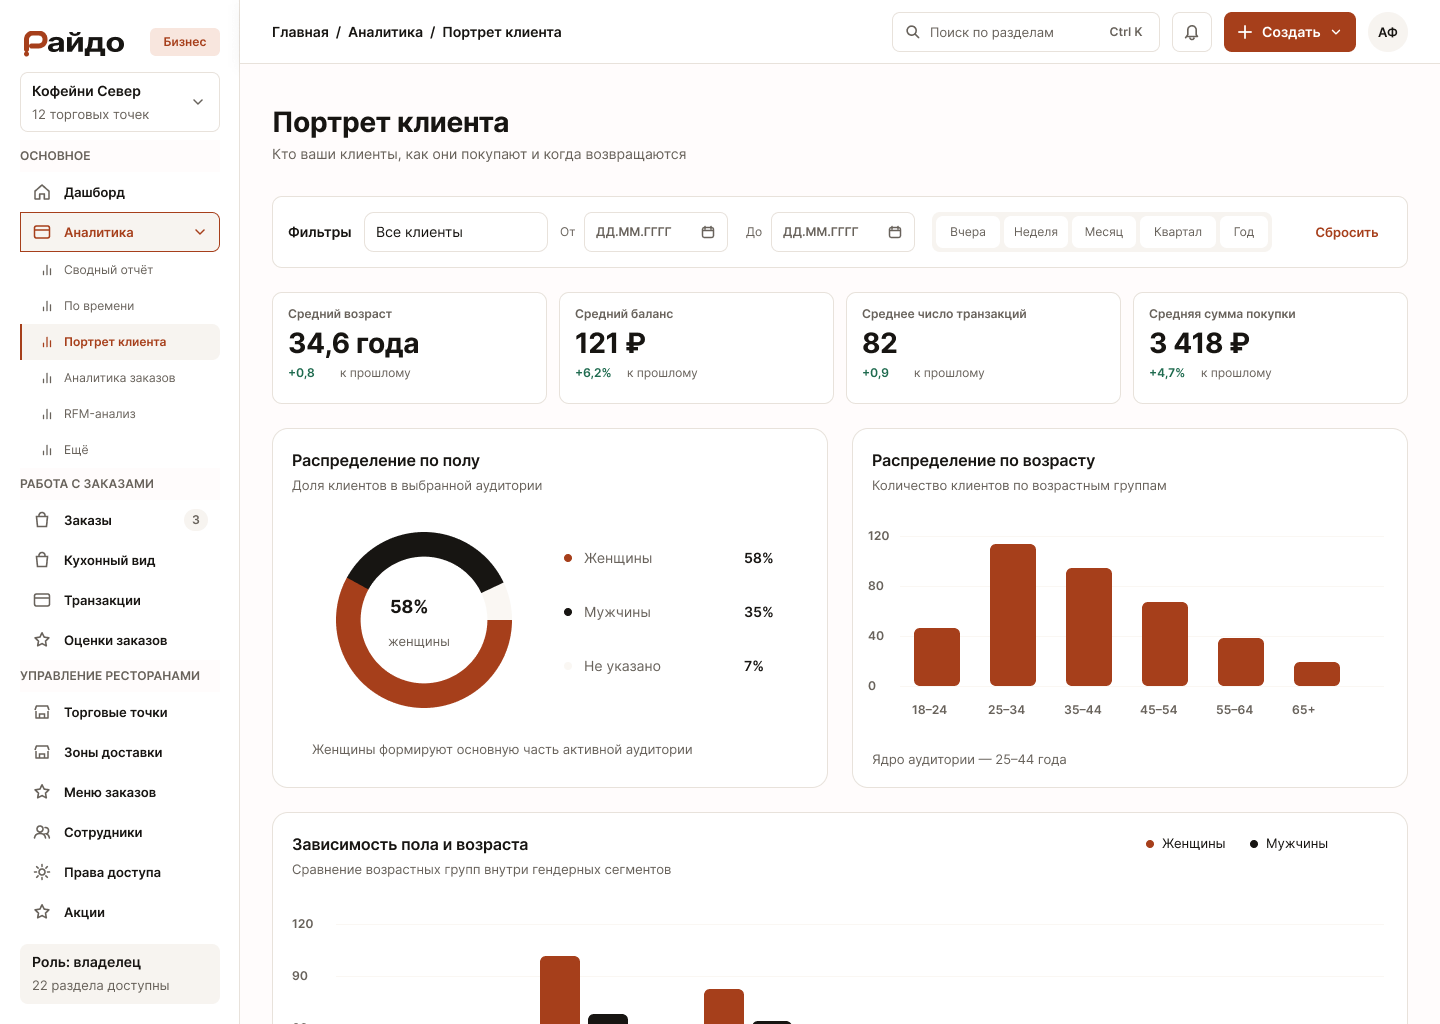Open RFM-анализ submenu item

coord(120,414)
